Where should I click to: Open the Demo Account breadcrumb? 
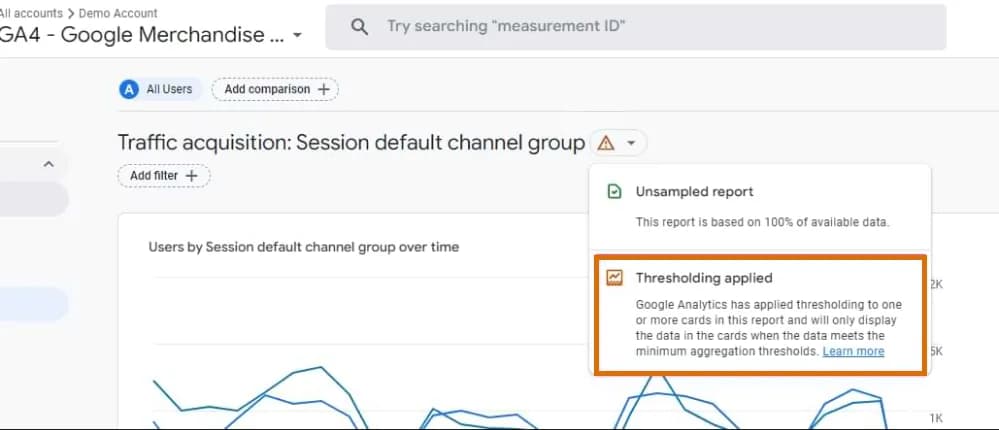click(118, 13)
